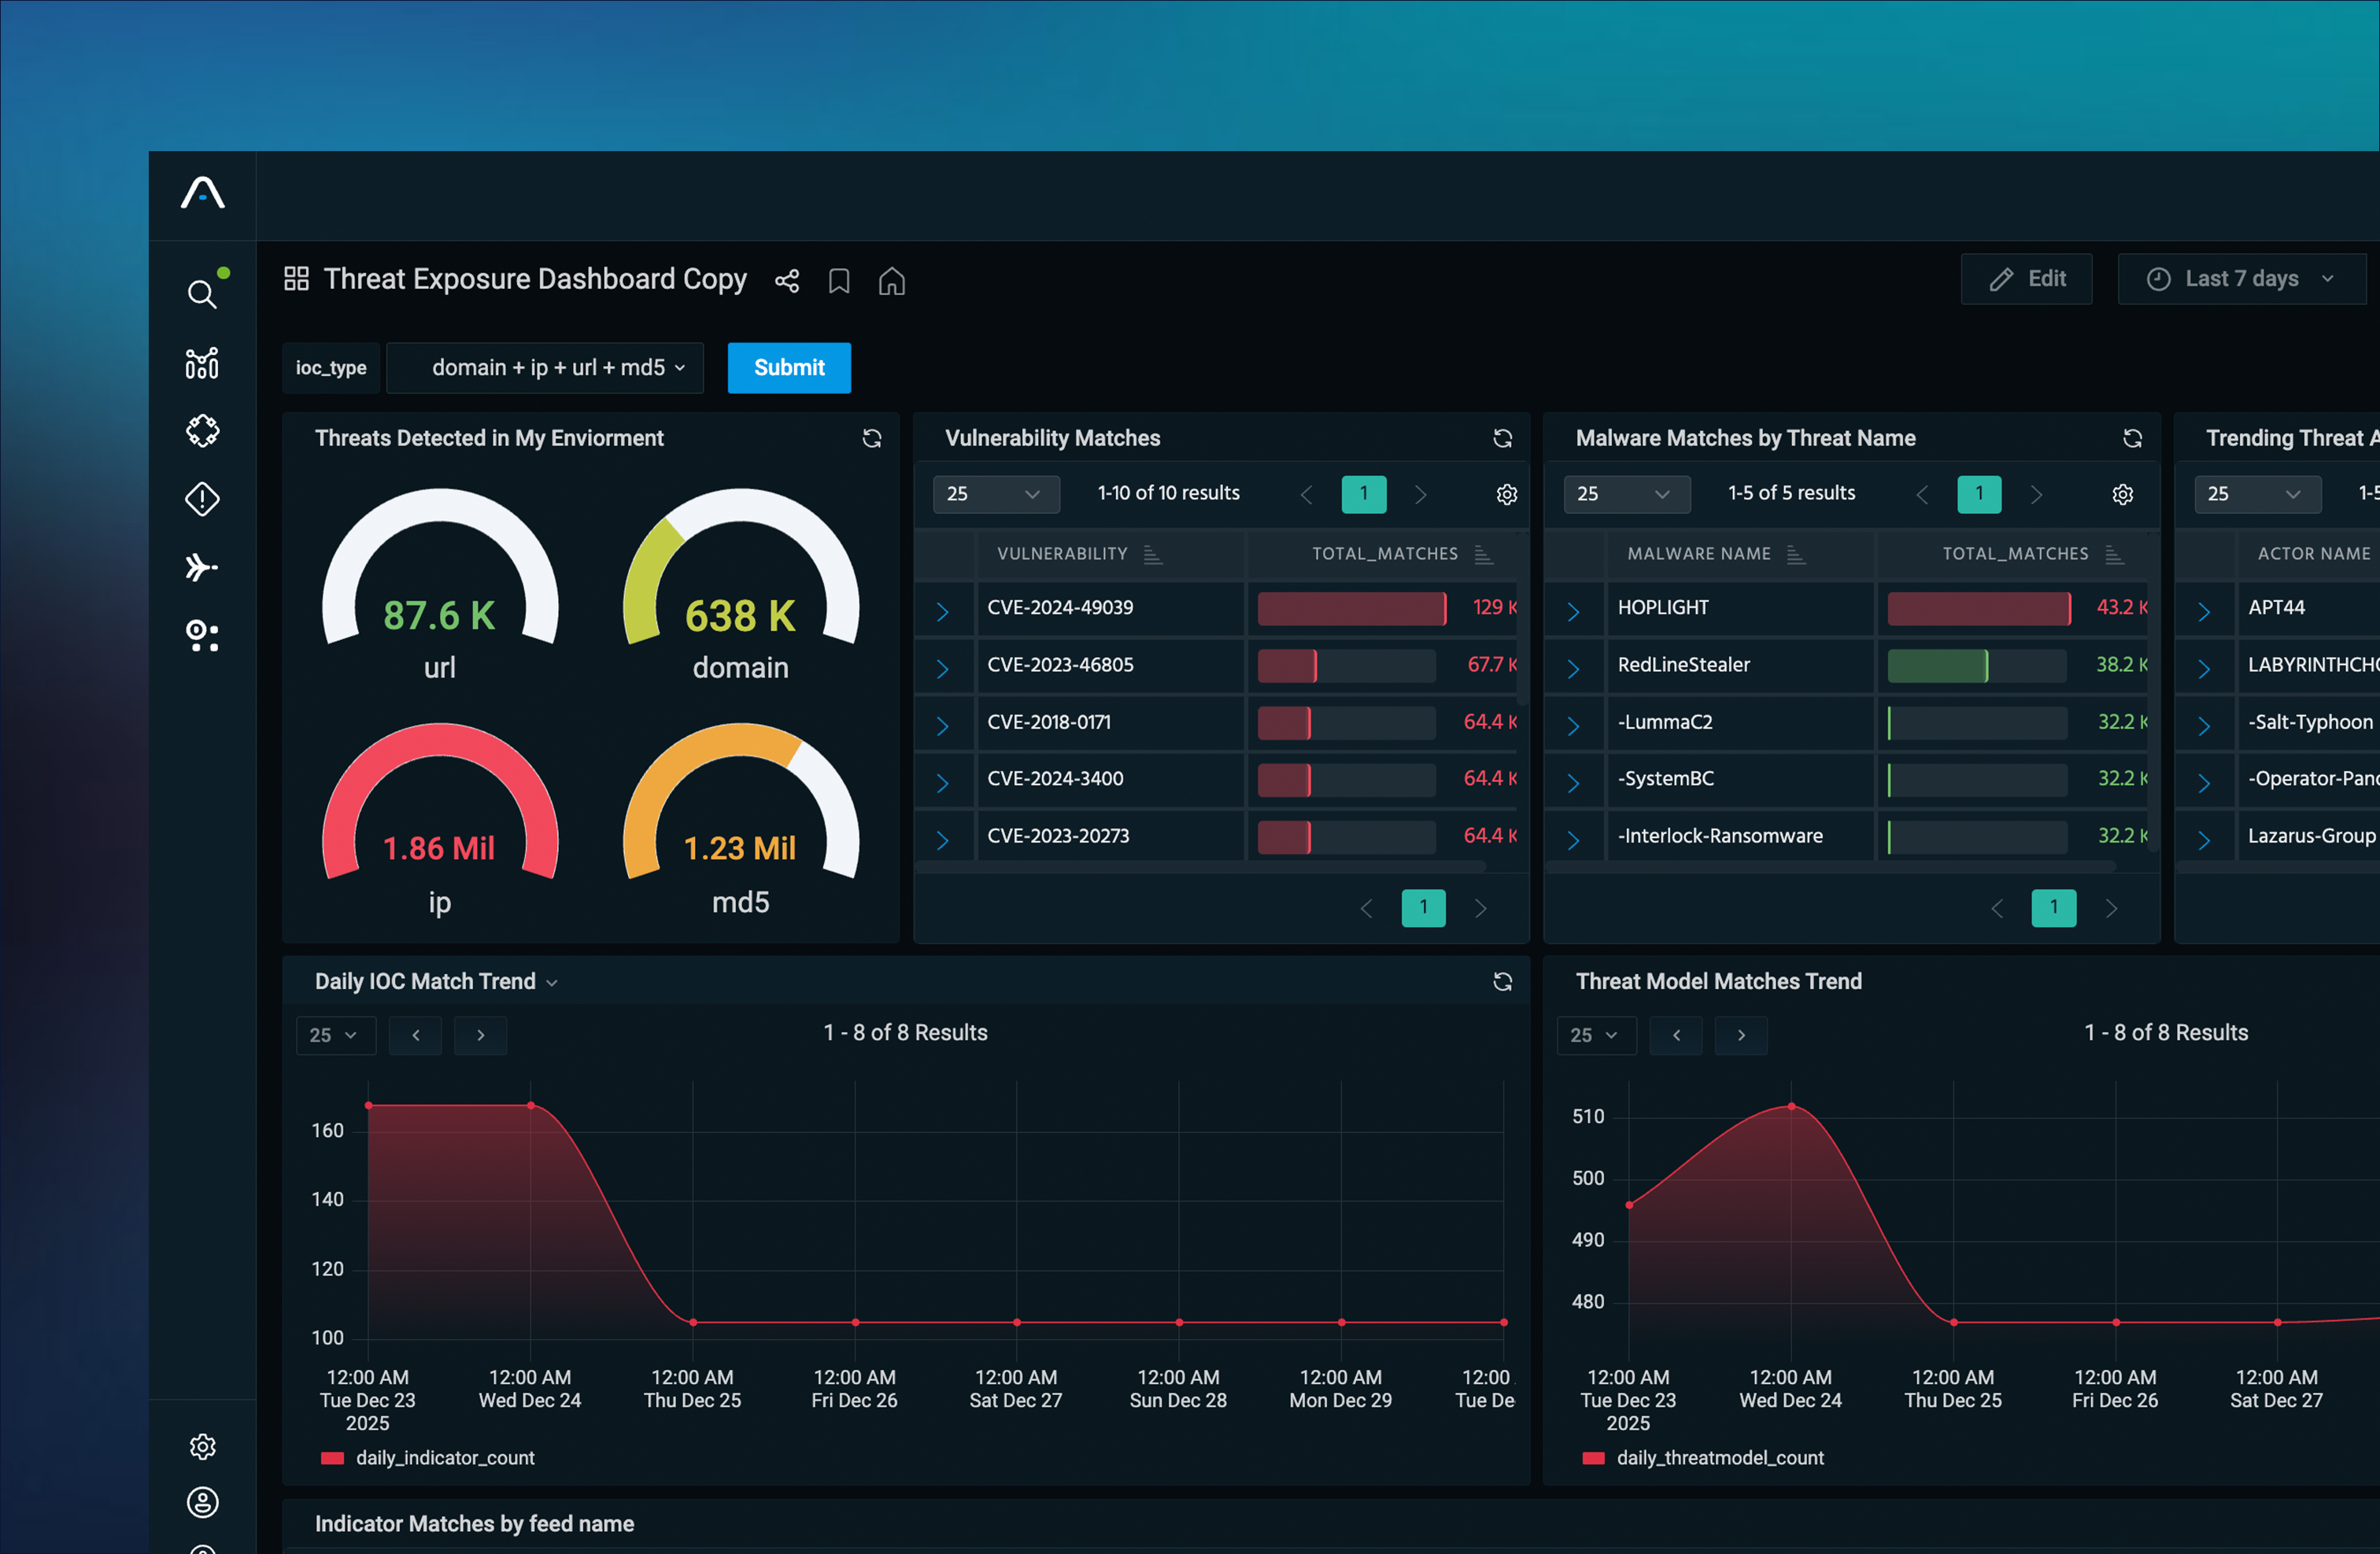Click HOPLIGHT total matches progress bar
The width and height of the screenshot is (2380, 1554).
[1977, 608]
